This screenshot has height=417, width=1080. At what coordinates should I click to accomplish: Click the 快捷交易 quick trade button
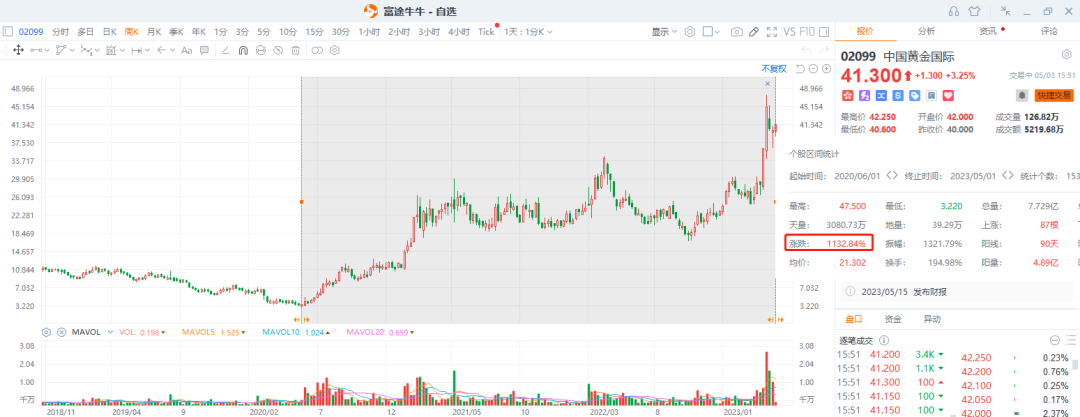coord(1054,95)
